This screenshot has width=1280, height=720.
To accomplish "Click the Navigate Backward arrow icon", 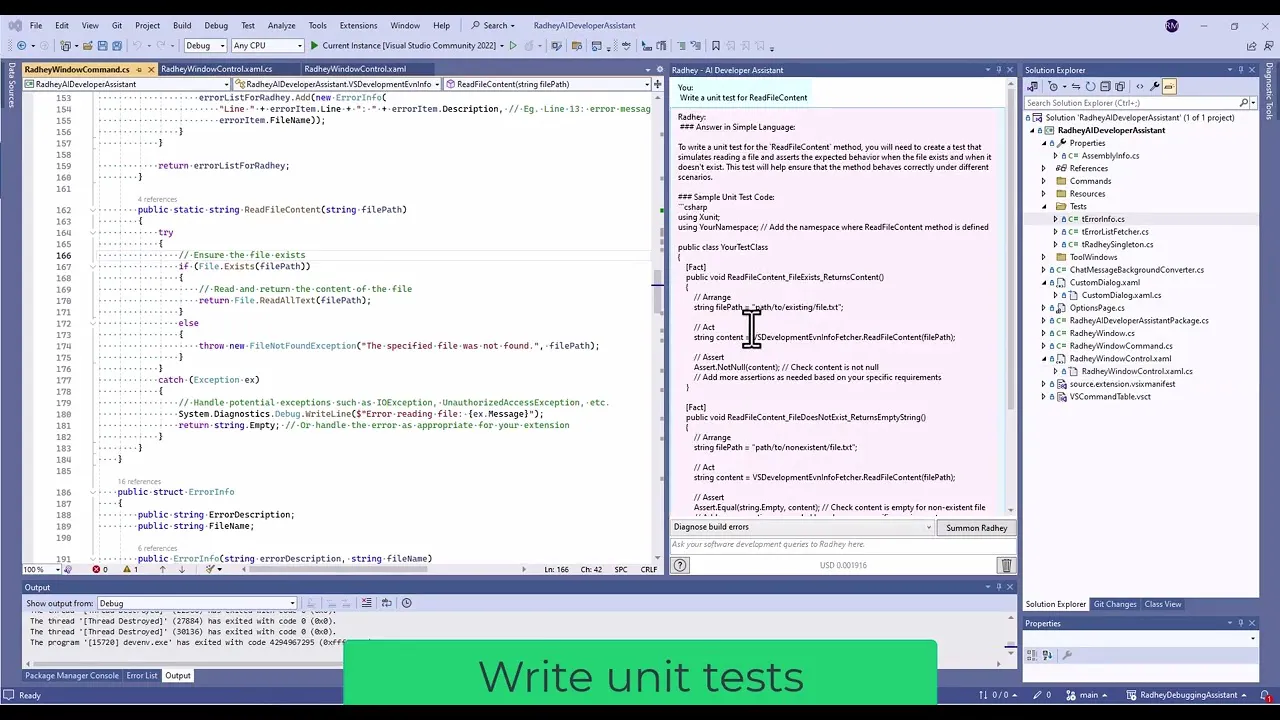I will click(x=22, y=46).
